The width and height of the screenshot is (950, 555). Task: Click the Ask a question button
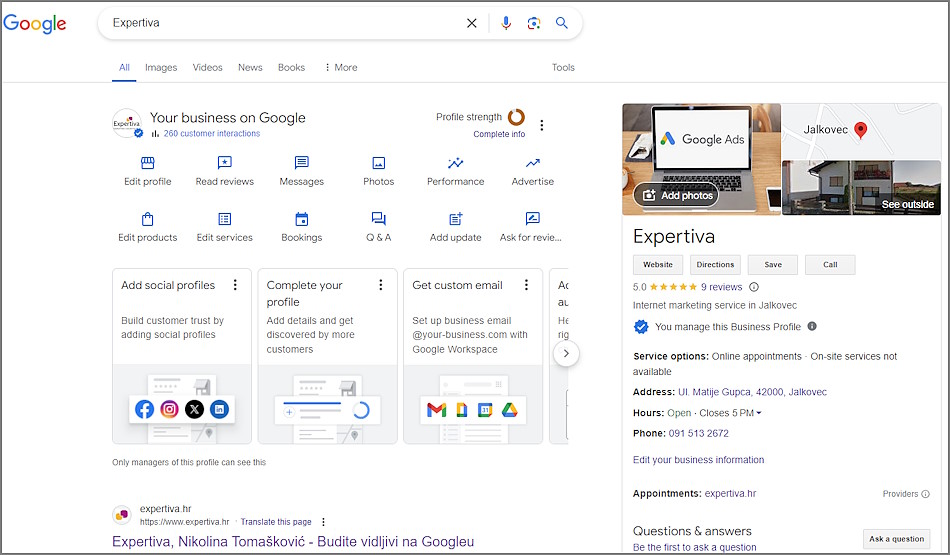tap(896, 539)
